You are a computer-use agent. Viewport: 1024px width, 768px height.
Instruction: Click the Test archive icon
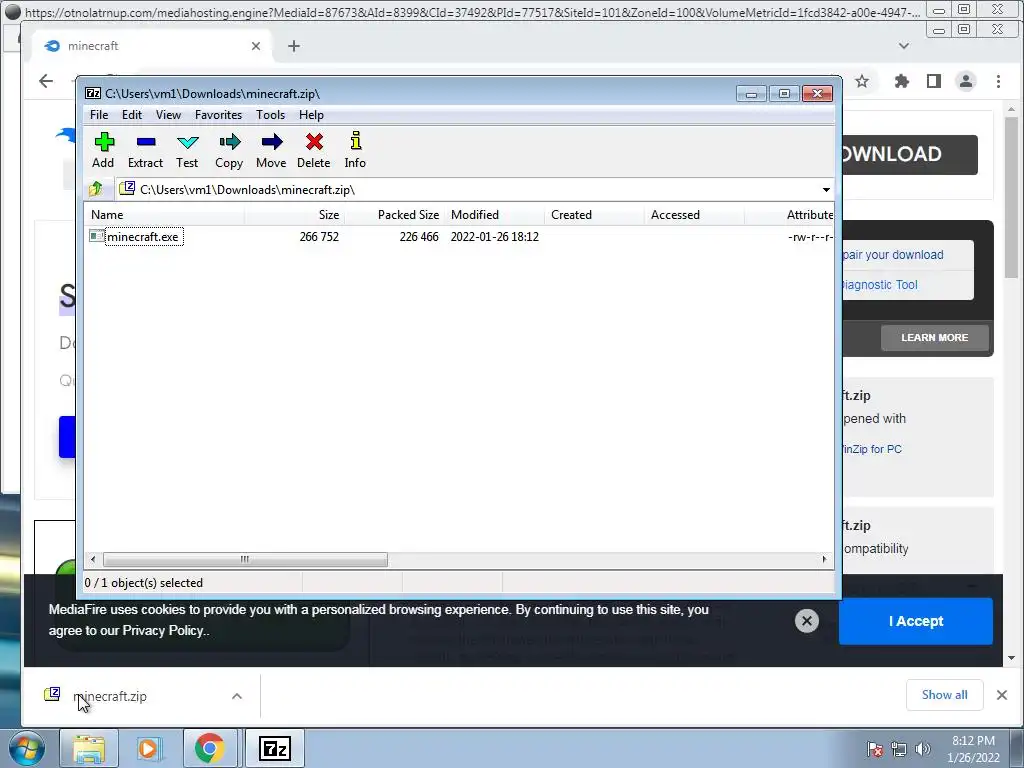coord(187,151)
